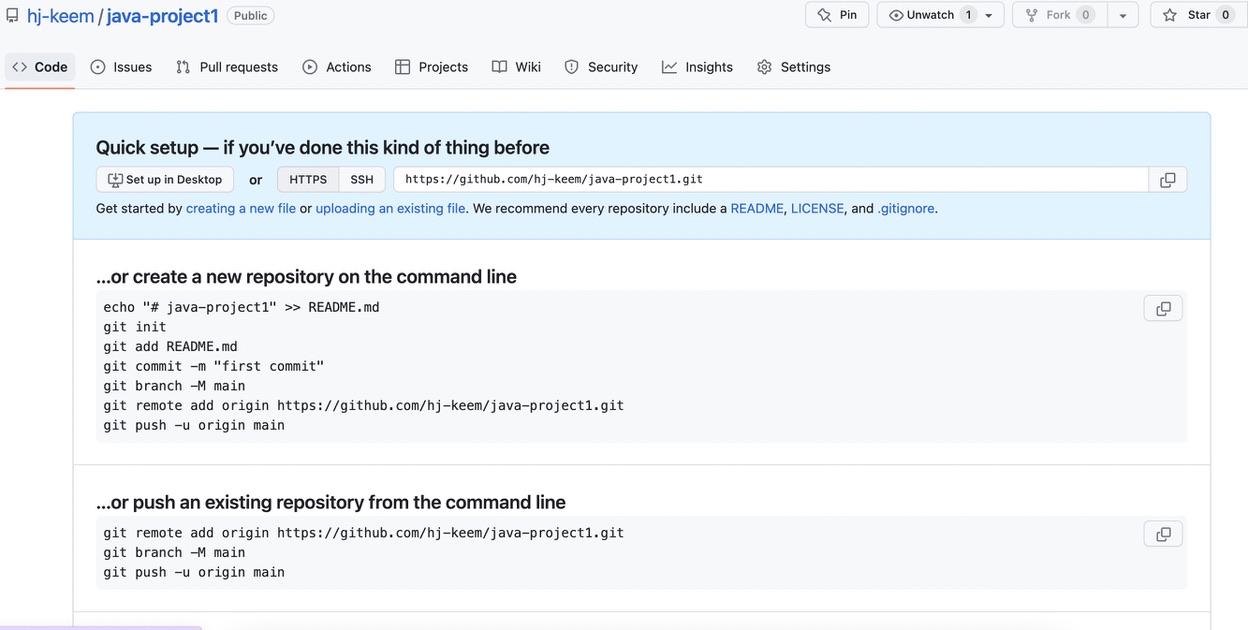This screenshot has width=1248, height=630.
Task: Click the 'Quick setup' heading
Action: (322, 147)
